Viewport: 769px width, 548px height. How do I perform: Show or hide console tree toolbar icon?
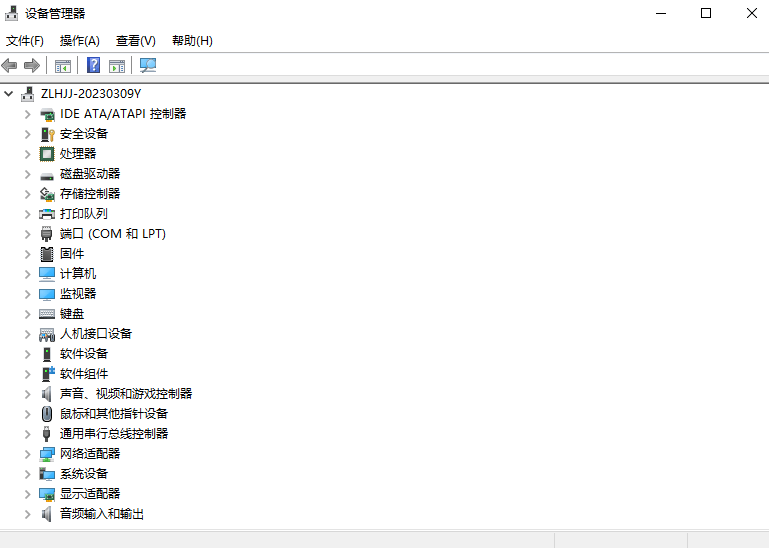point(63,66)
